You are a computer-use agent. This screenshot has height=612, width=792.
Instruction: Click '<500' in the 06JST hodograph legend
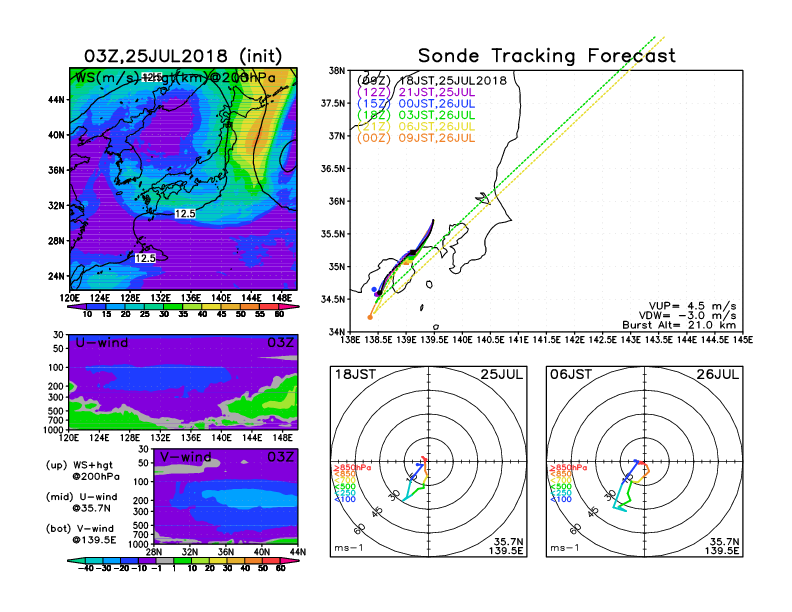click(x=561, y=487)
